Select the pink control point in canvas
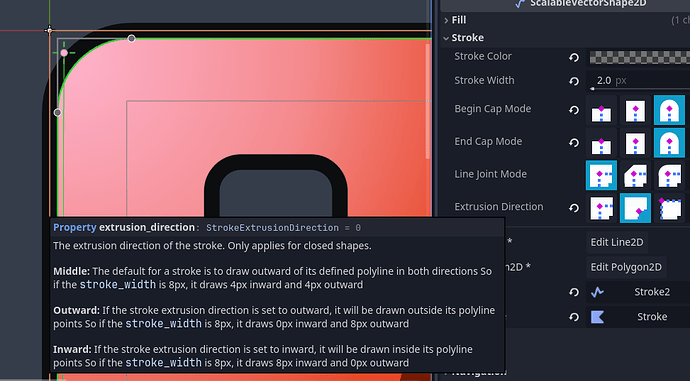The image size is (690, 381). click(64, 53)
